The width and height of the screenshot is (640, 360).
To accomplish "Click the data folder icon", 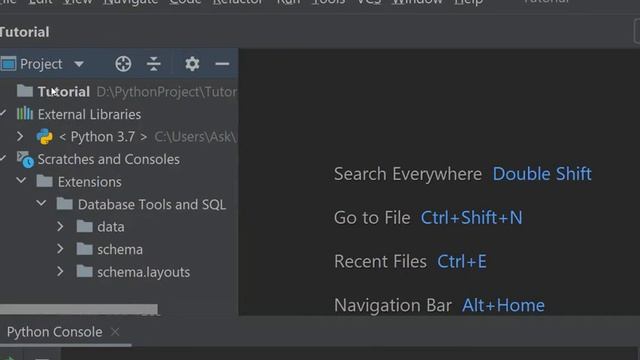I will 84,226.
